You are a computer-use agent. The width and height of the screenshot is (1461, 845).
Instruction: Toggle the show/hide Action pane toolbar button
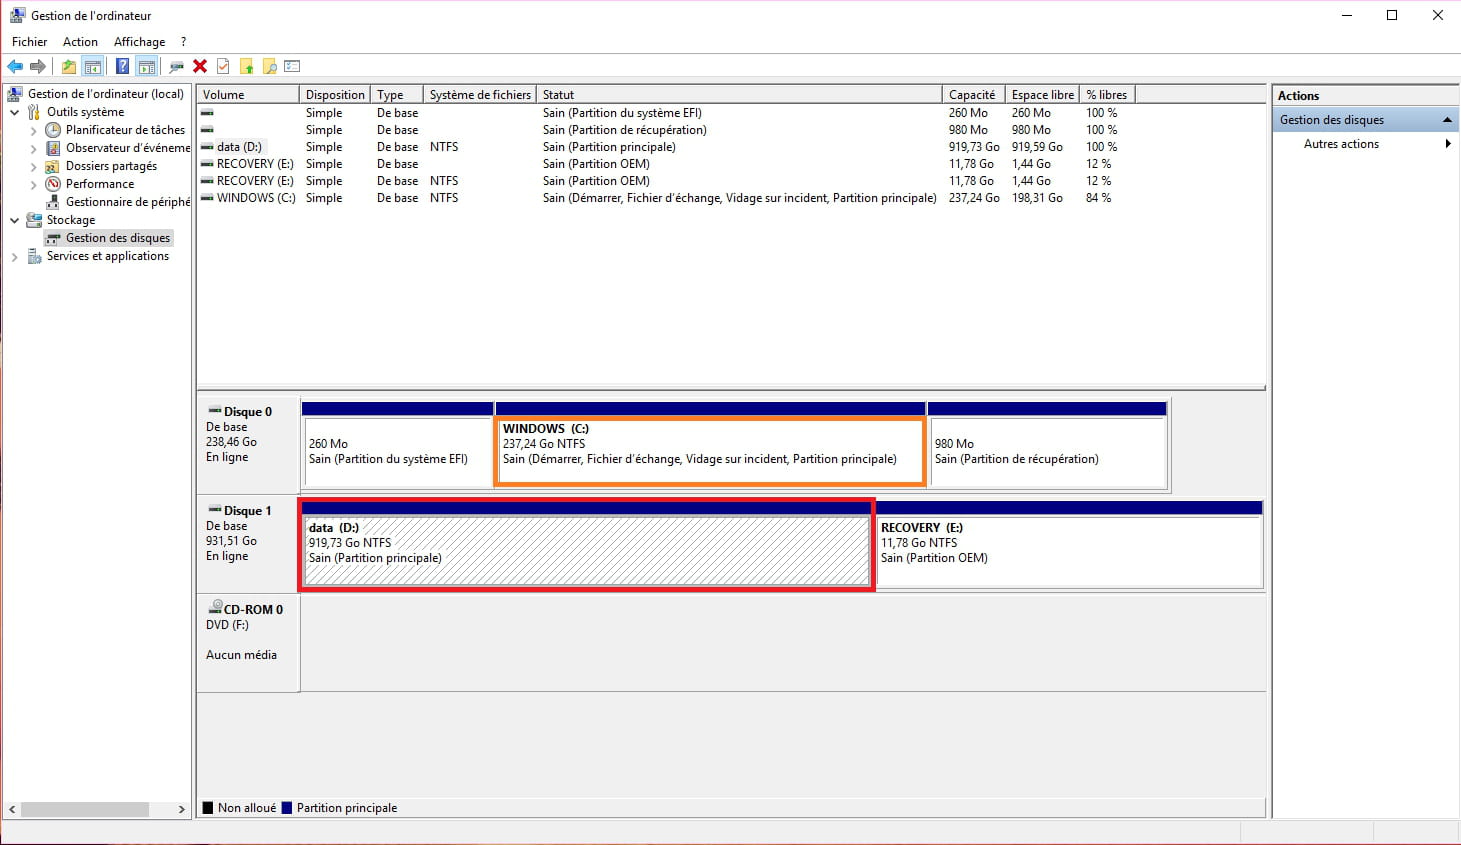147,67
